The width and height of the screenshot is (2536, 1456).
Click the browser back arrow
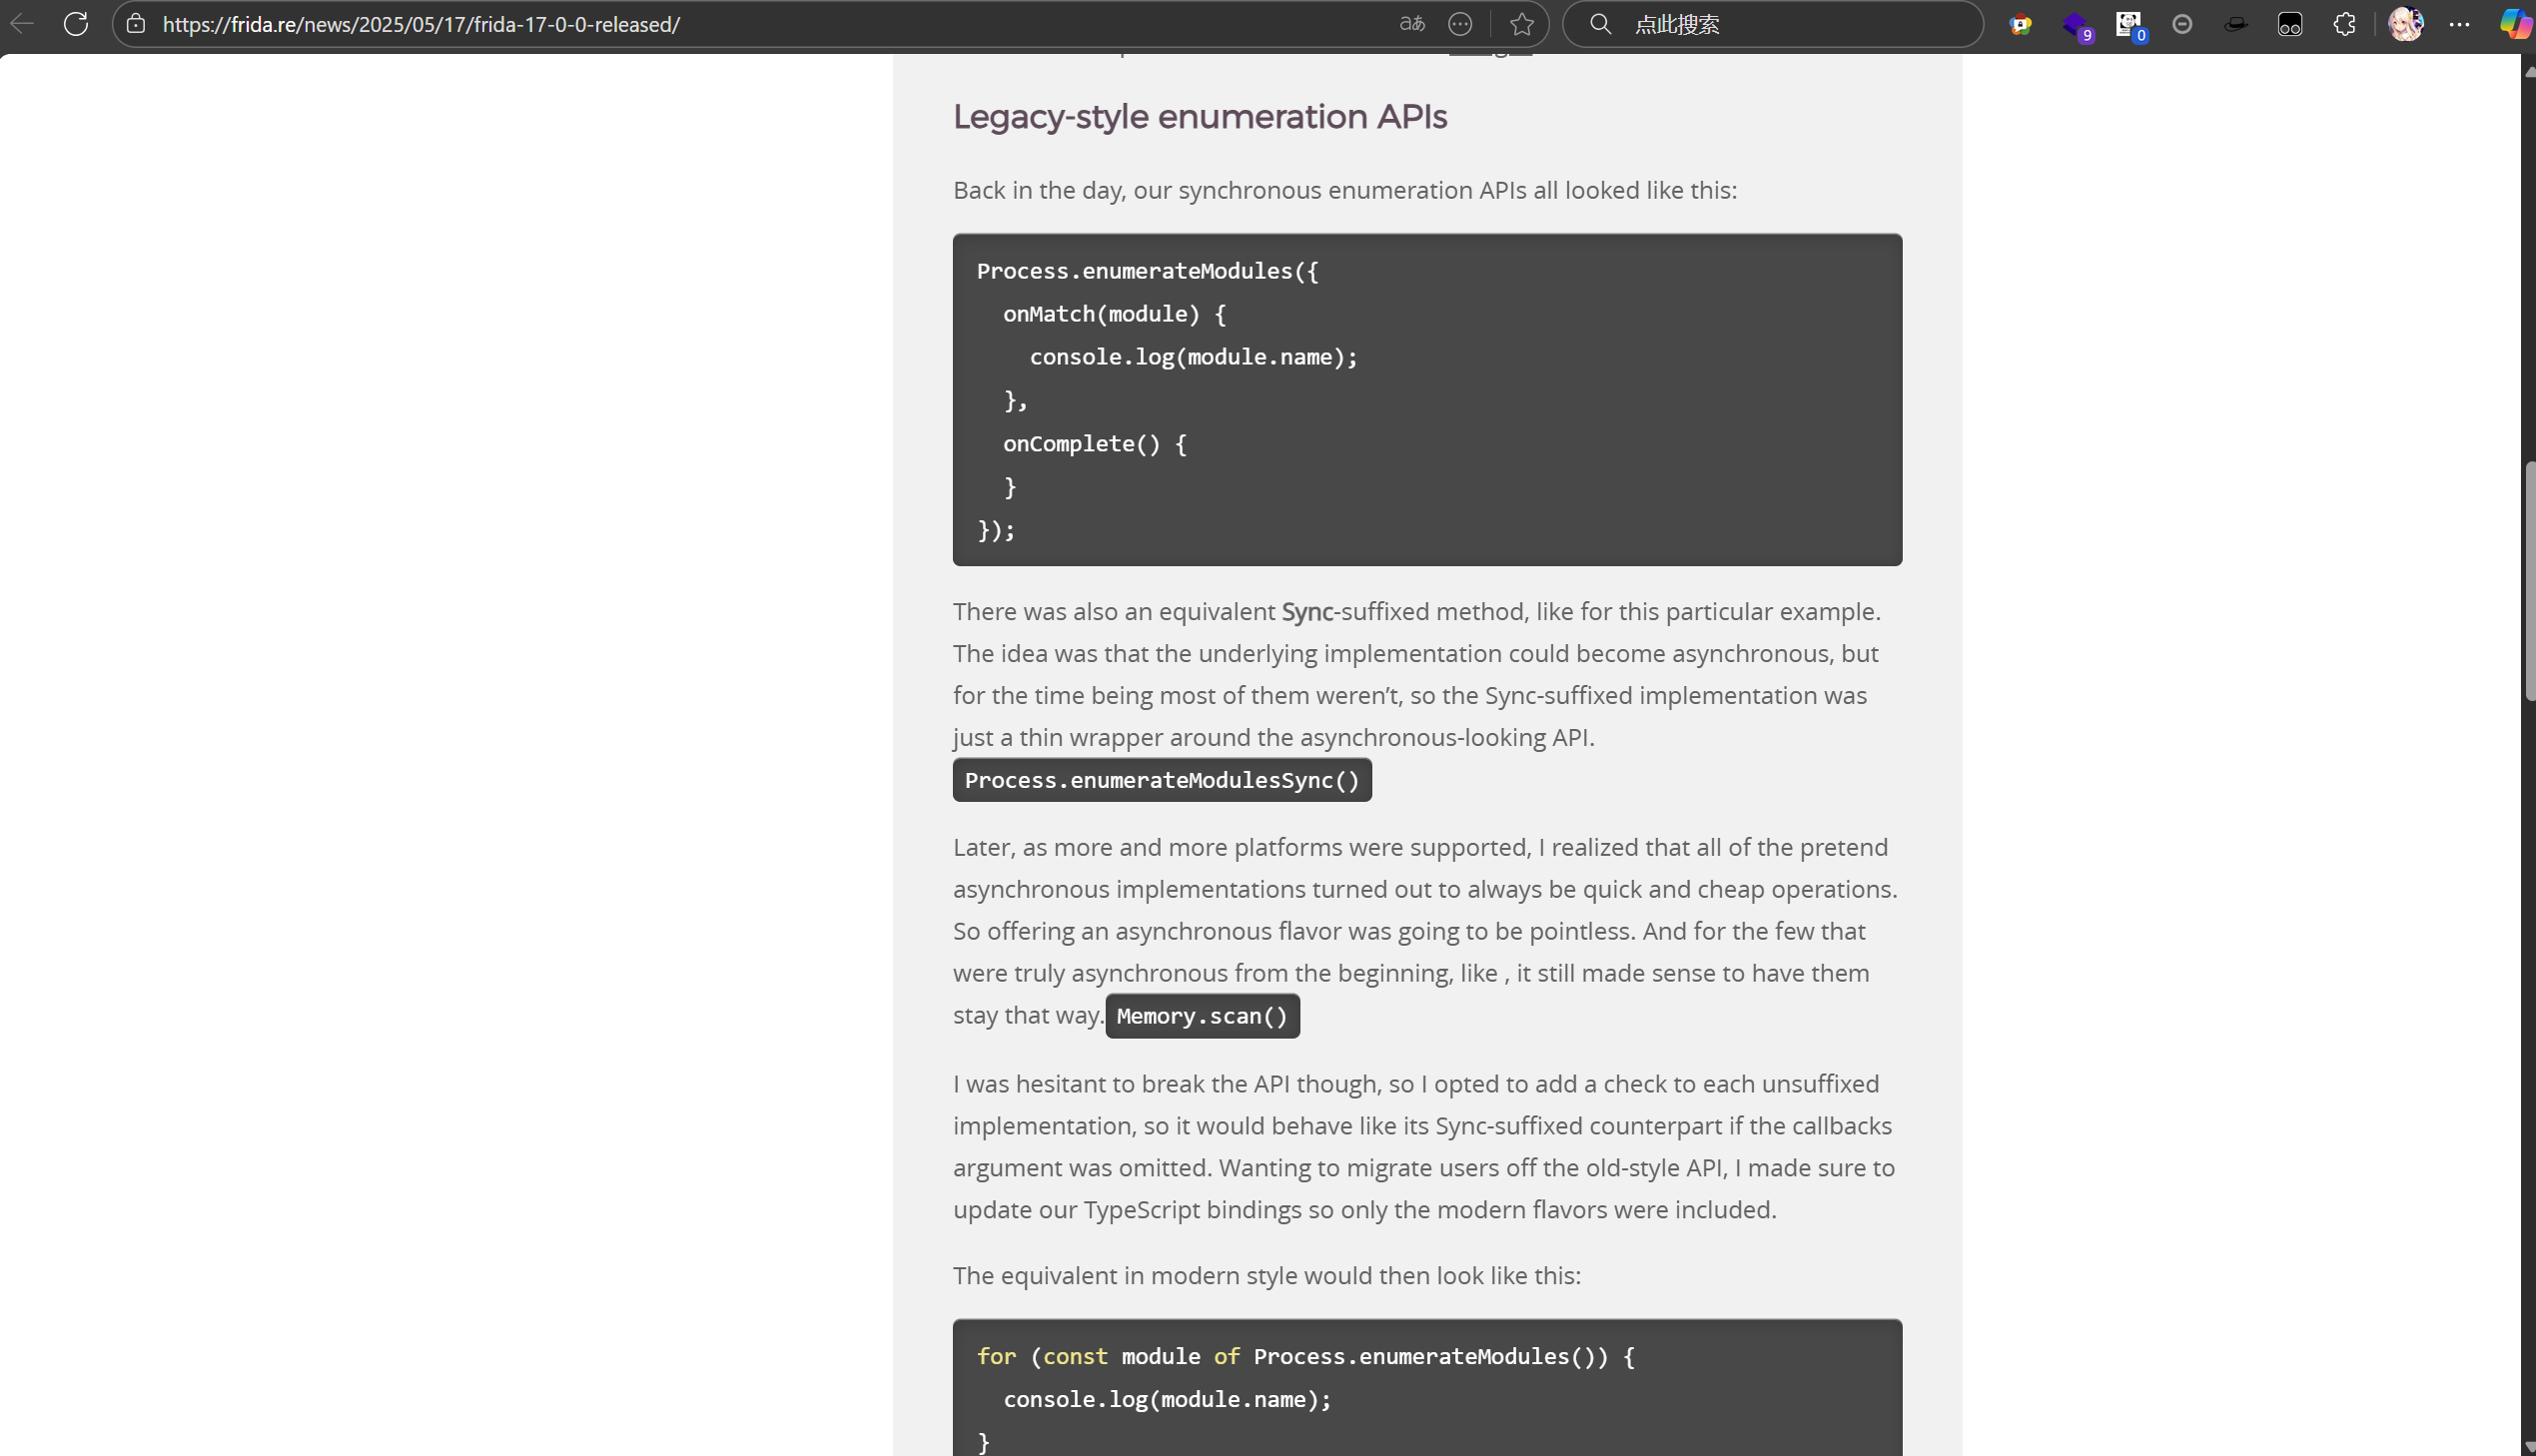22,24
